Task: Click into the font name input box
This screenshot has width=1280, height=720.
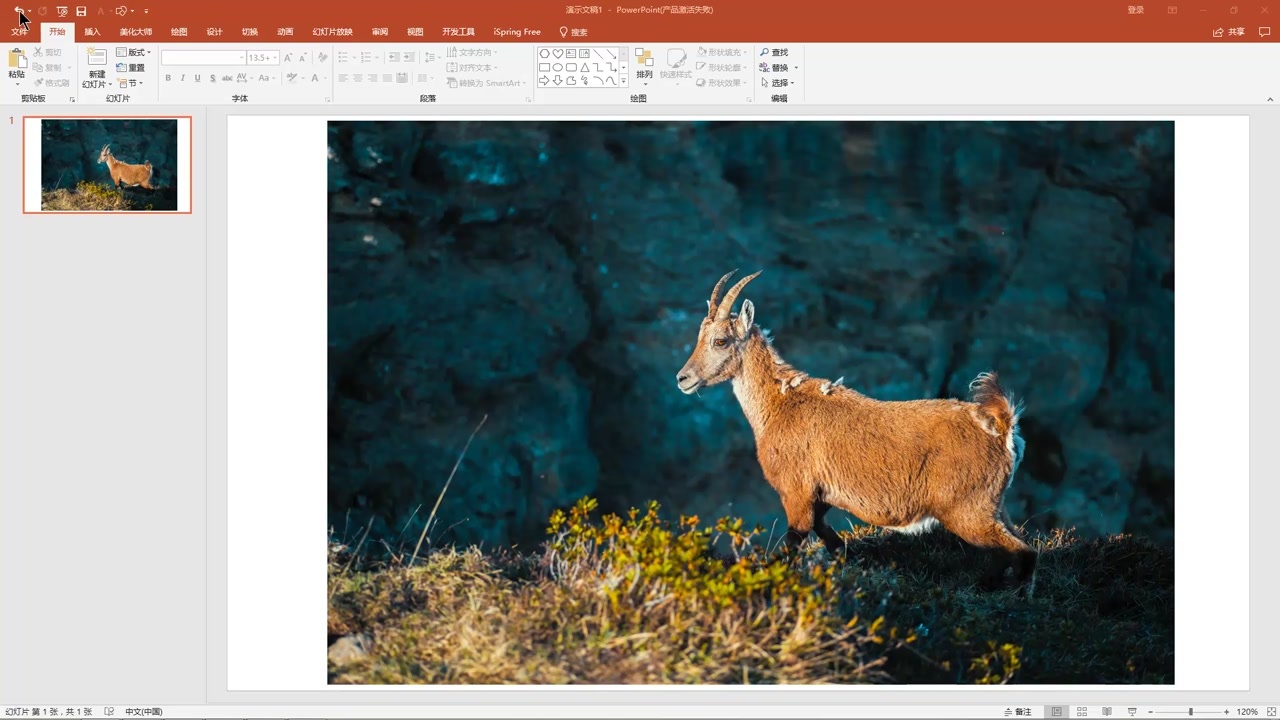Action: click(203, 58)
